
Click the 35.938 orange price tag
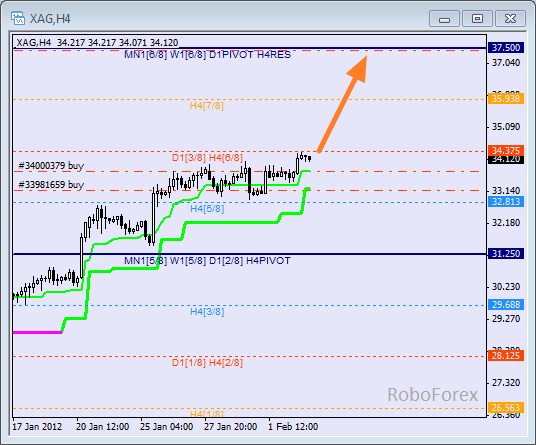coord(506,99)
